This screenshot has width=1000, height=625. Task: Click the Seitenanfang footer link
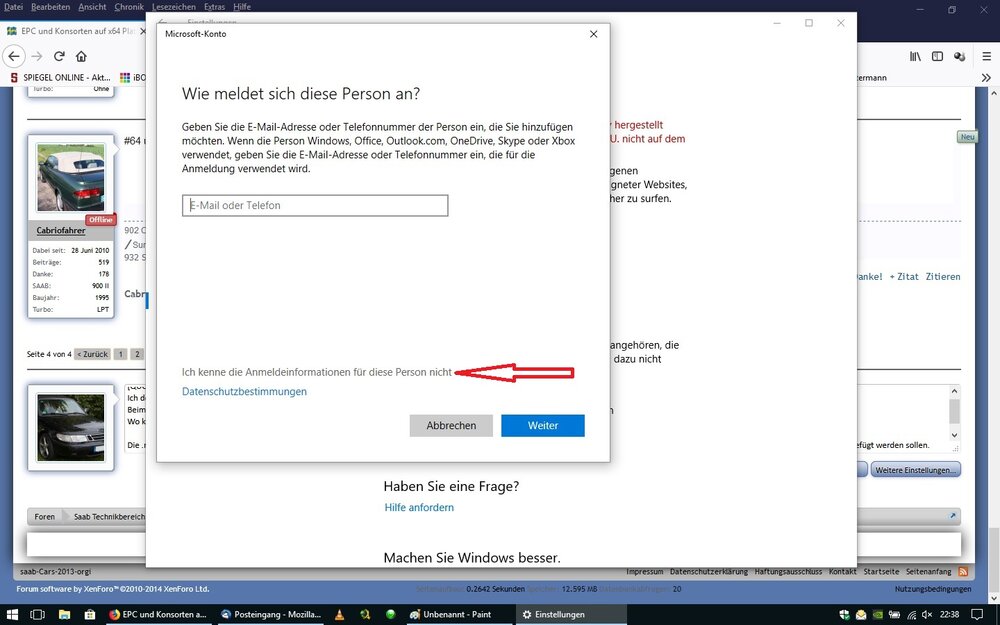[x=929, y=572]
